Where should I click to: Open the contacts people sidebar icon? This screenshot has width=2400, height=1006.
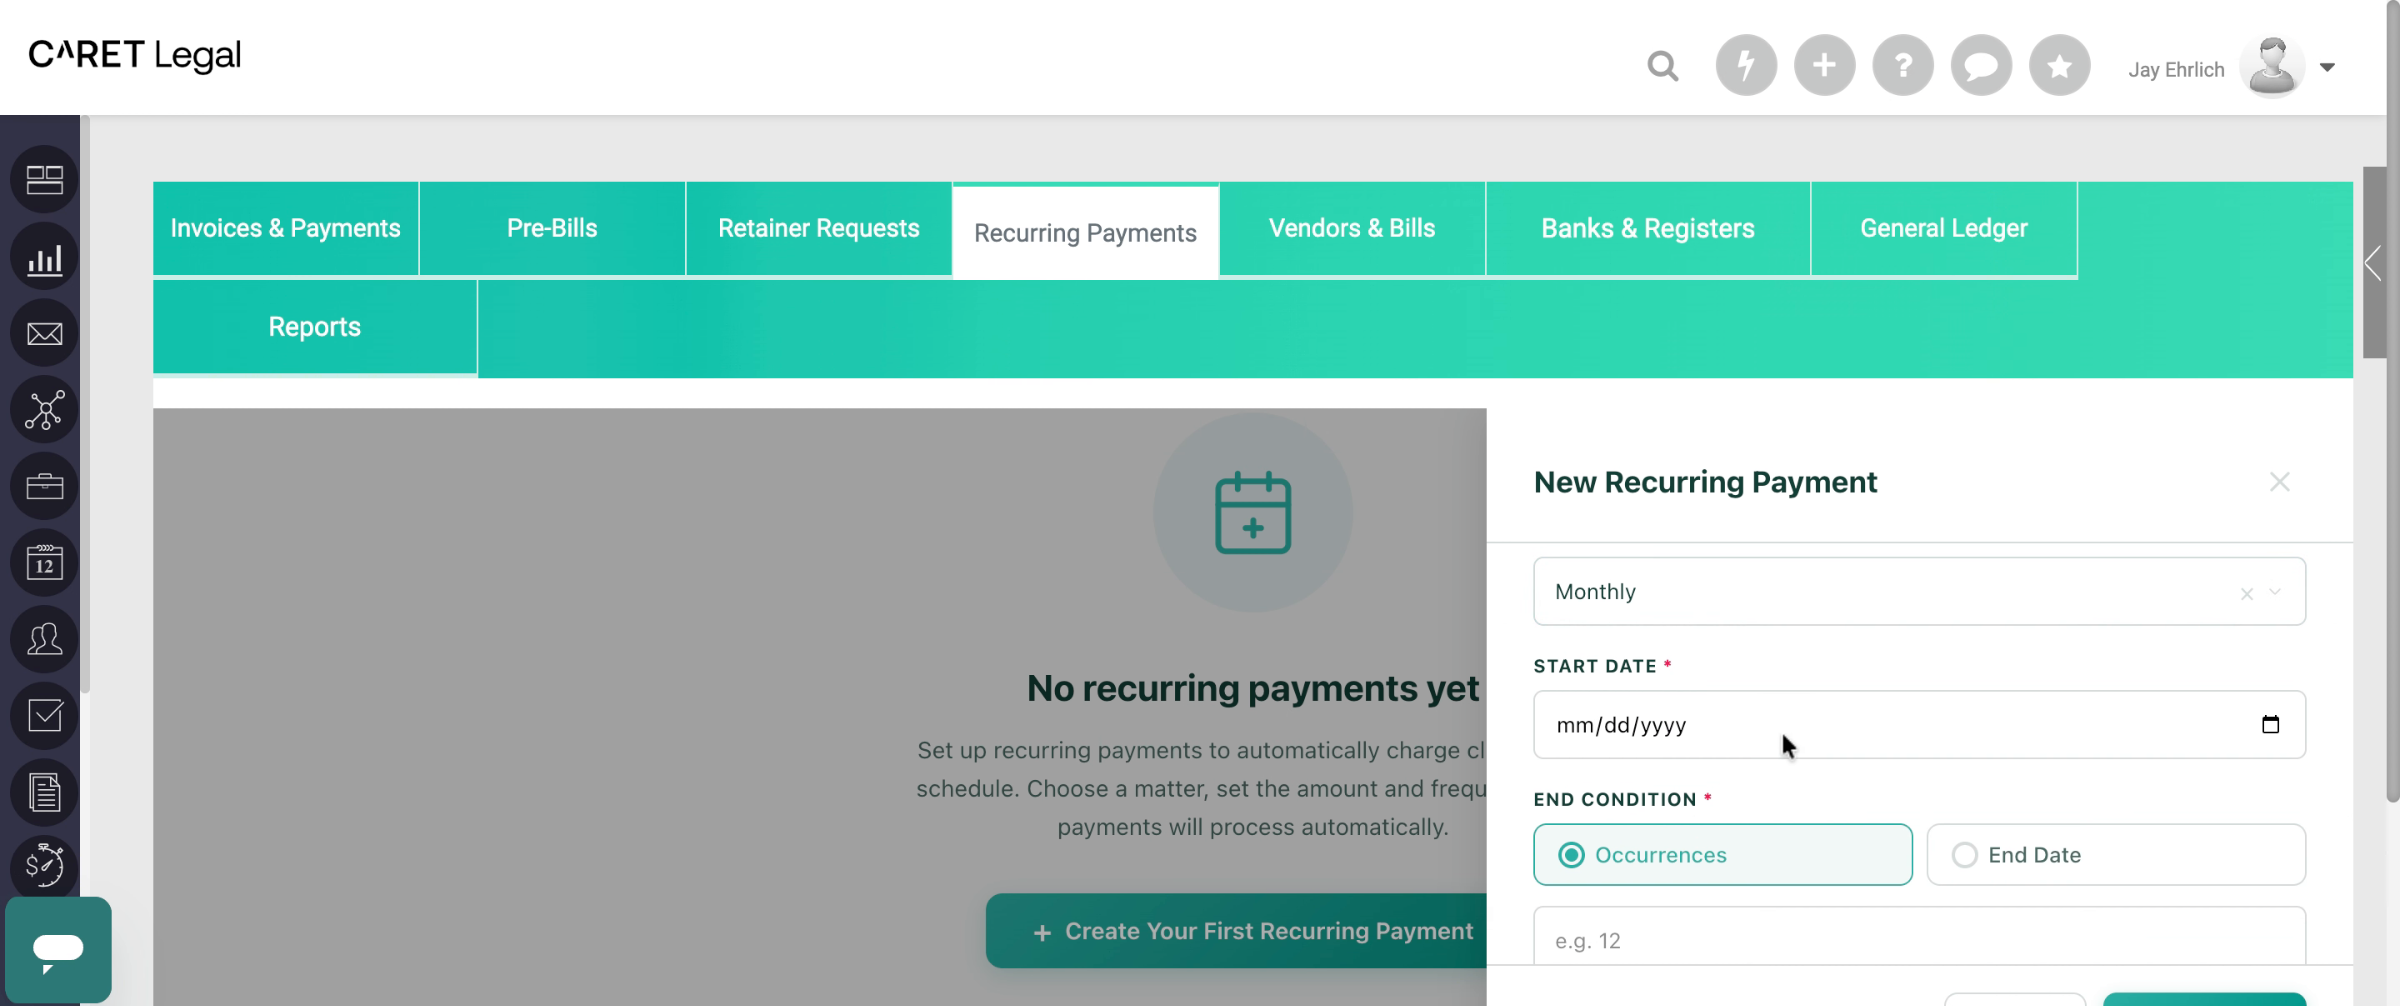(44, 639)
